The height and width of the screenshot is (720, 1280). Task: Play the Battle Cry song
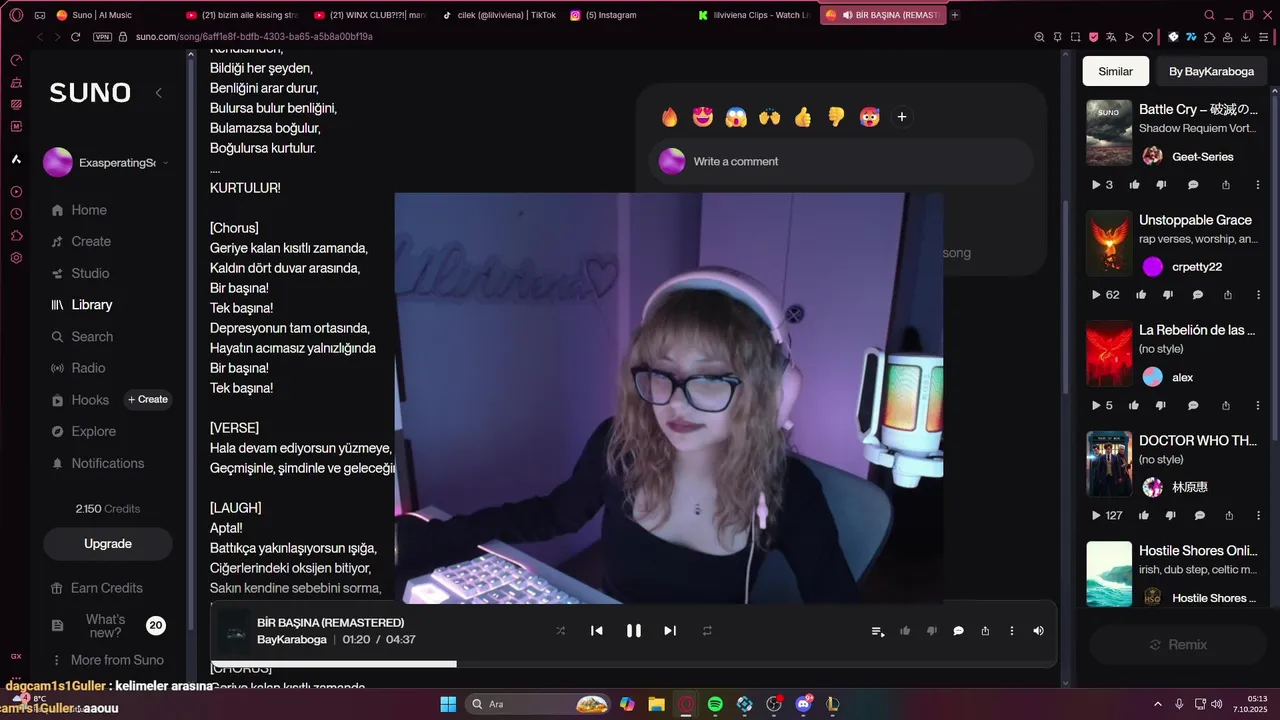(x=1096, y=185)
